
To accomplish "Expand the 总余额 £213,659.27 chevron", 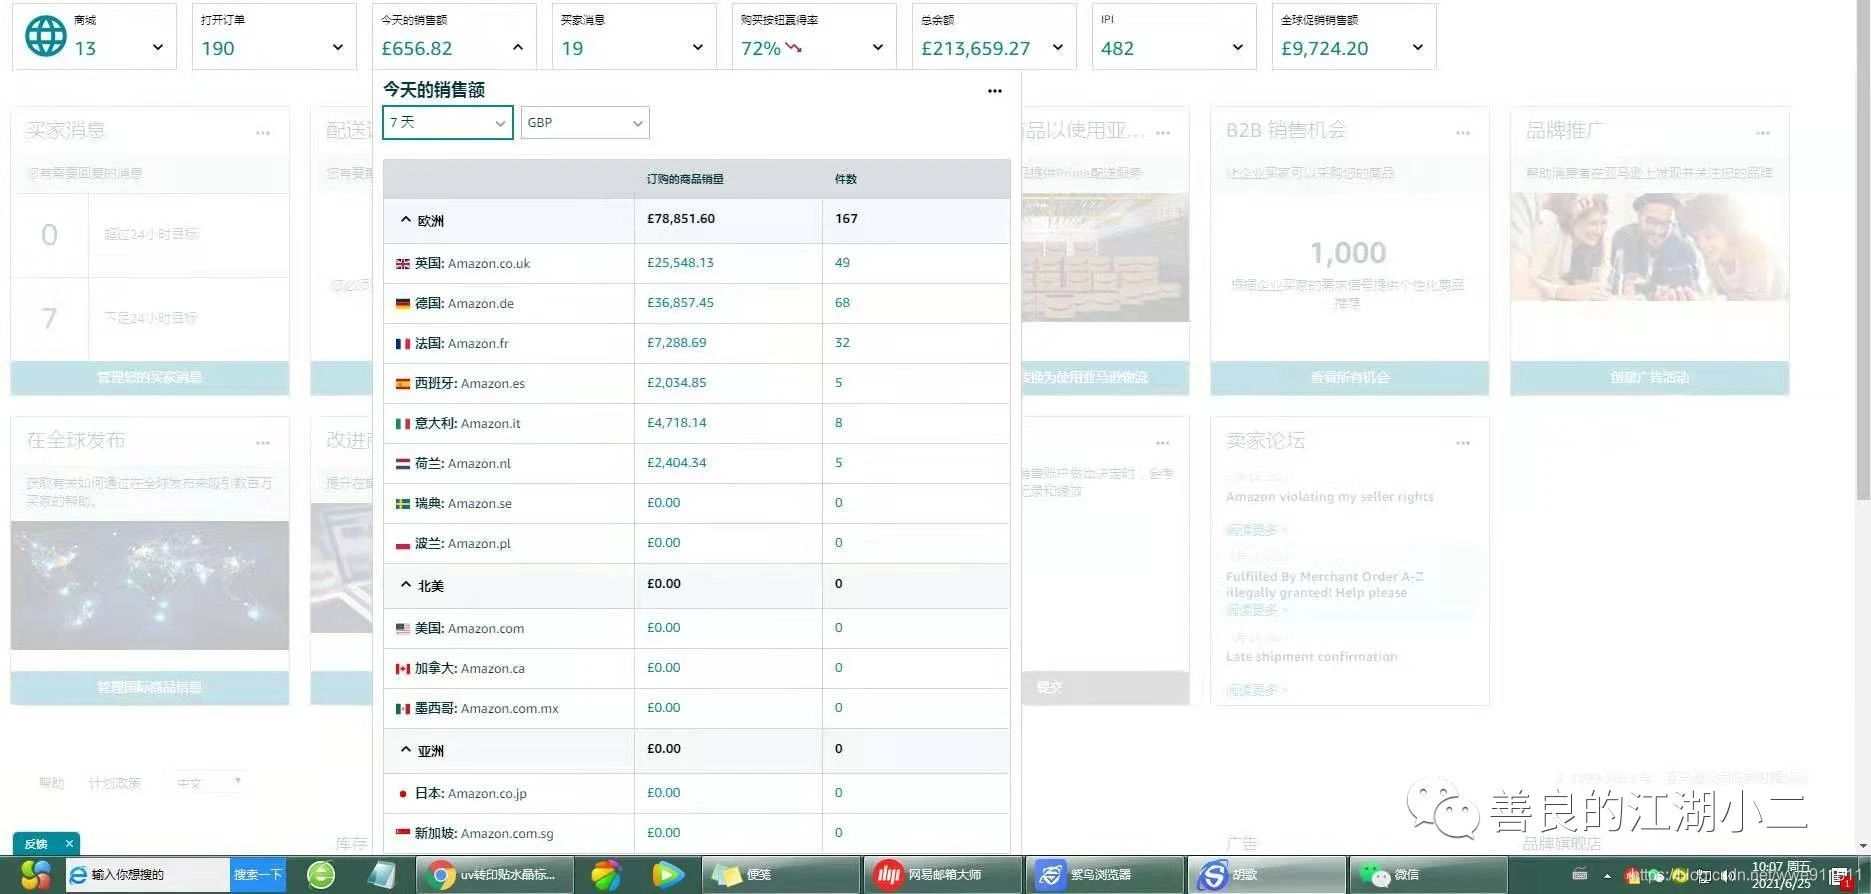I will point(1057,47).
